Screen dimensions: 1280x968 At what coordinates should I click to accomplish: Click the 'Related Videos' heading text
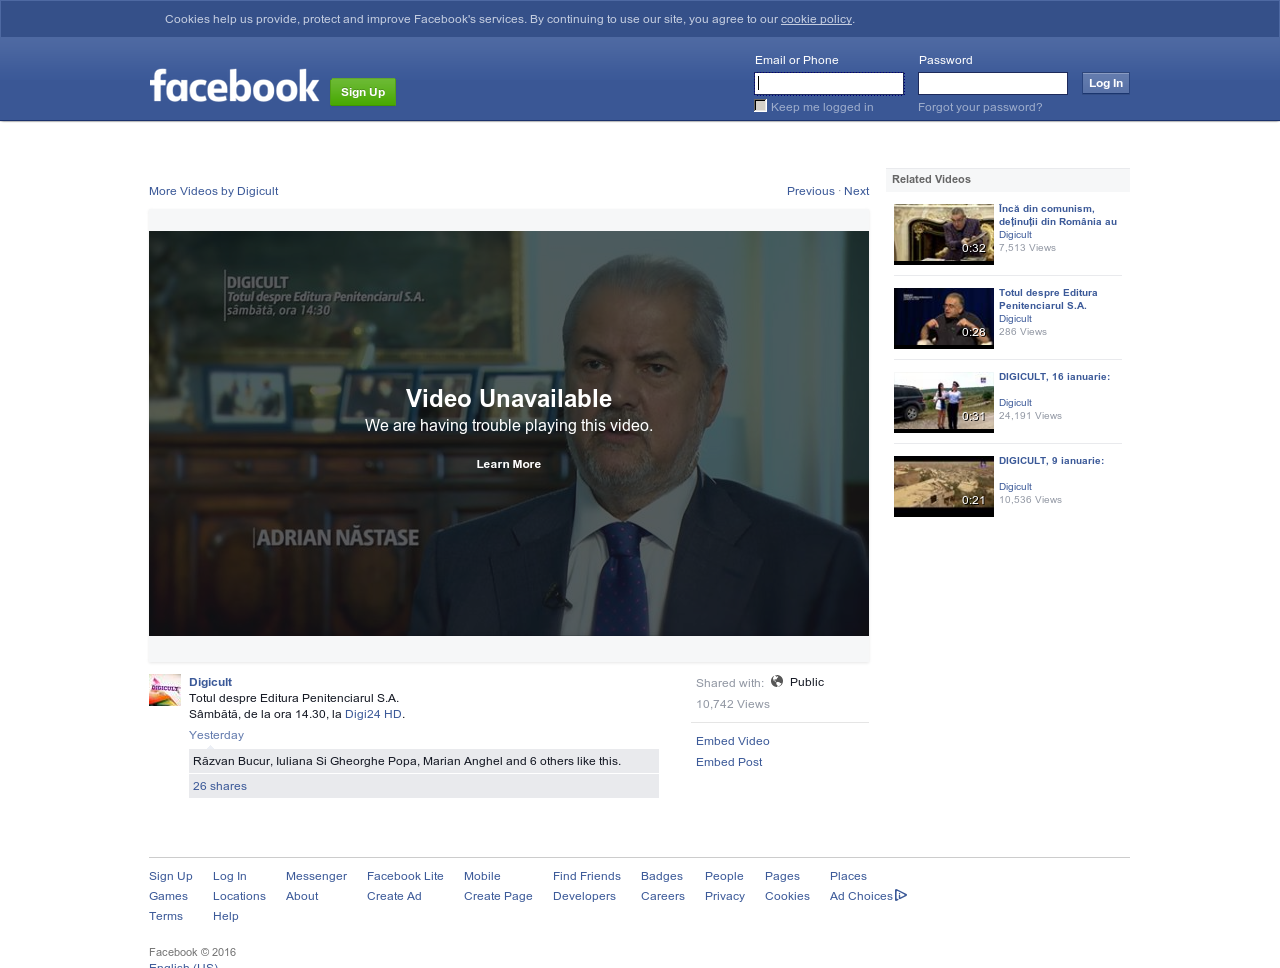click(931, 179)
